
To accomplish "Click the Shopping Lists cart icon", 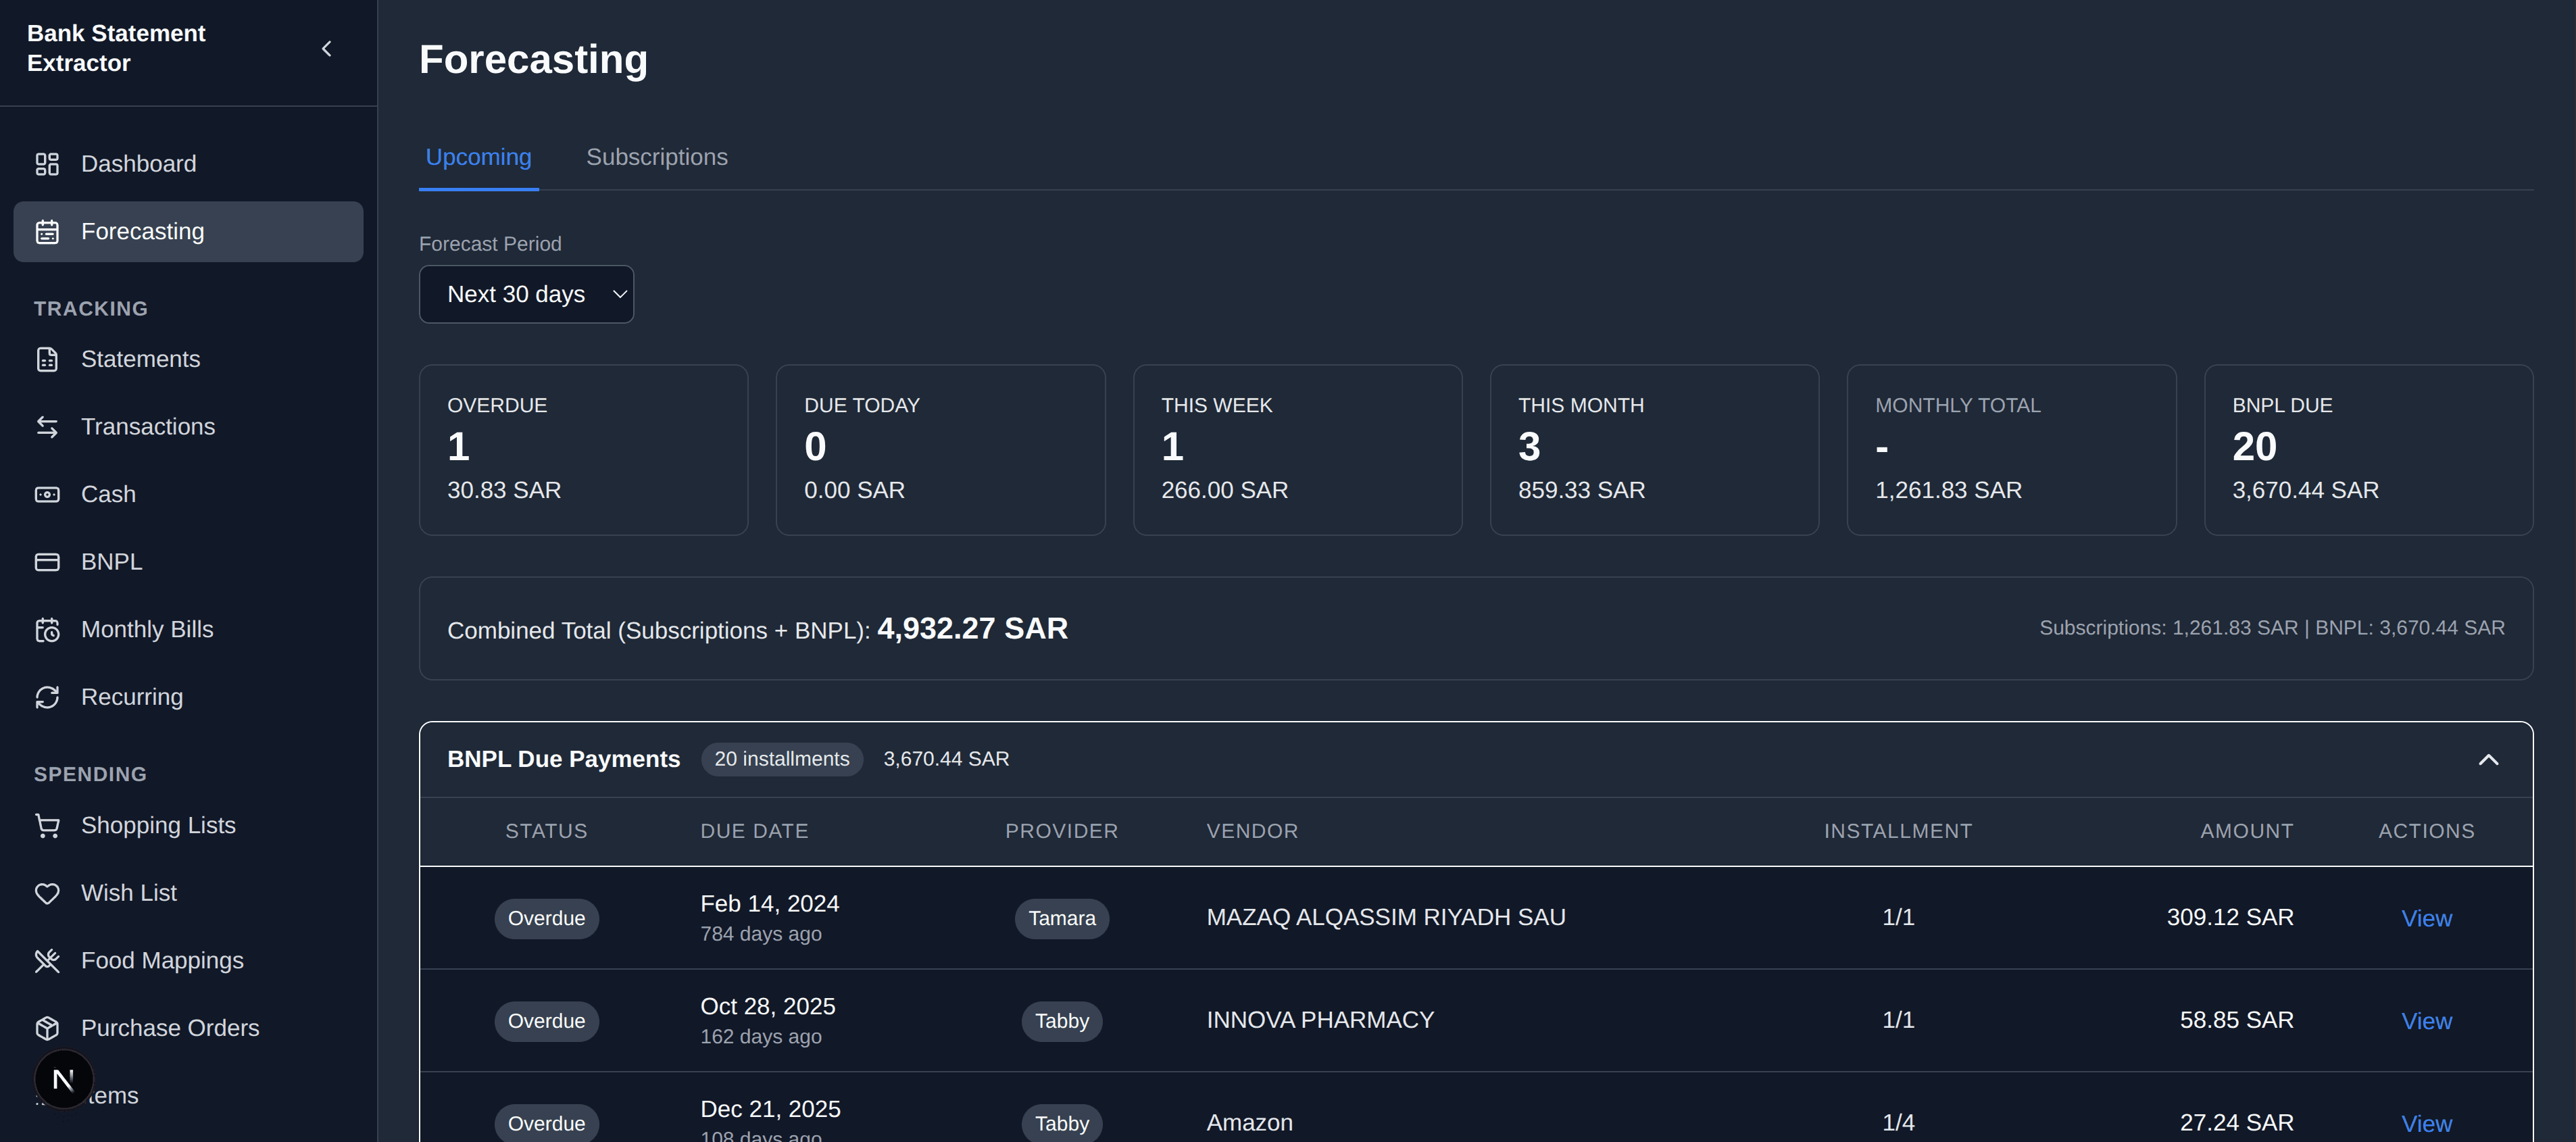I will (47, 826).
